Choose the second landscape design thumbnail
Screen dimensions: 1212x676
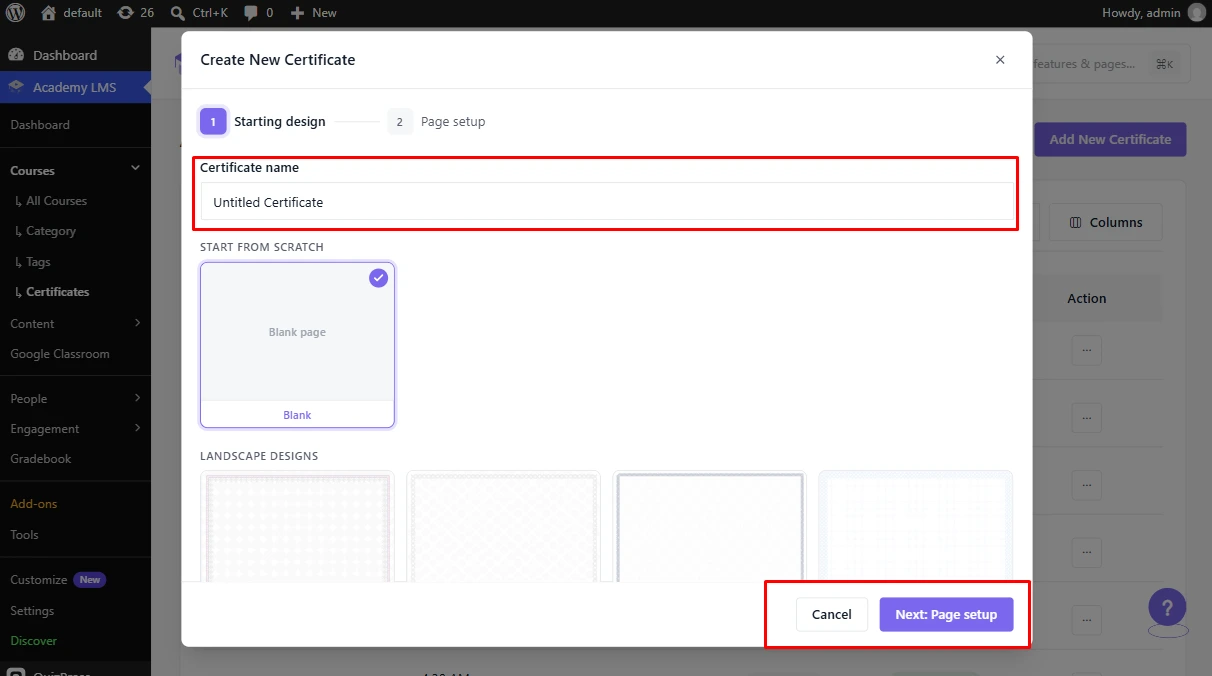point(503,525)
